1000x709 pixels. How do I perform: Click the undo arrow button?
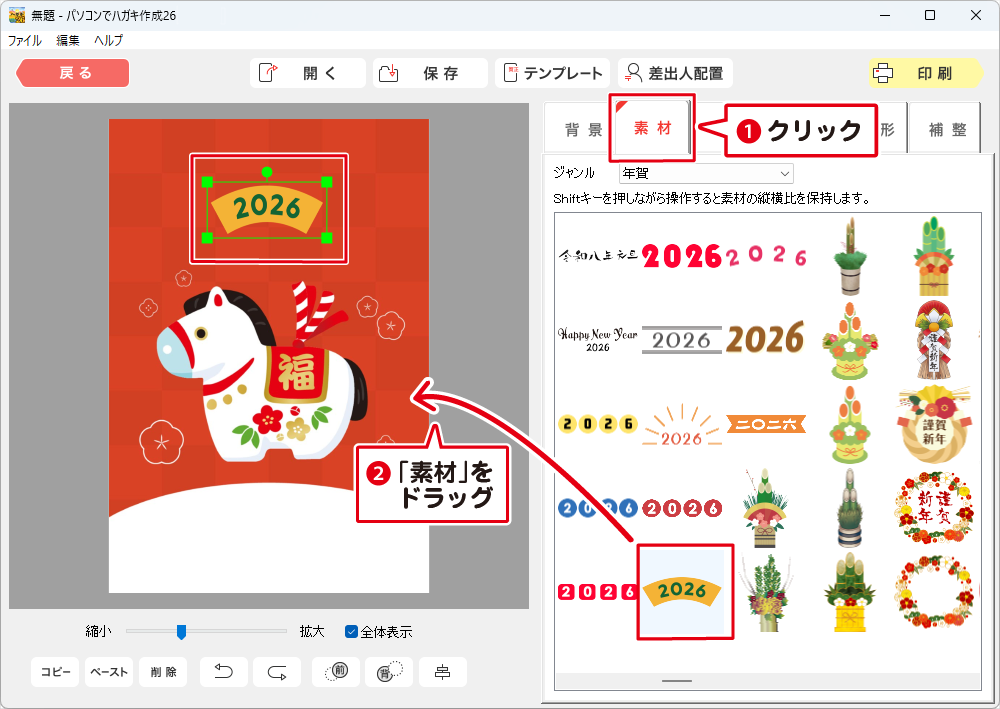(x=225, y=672)
